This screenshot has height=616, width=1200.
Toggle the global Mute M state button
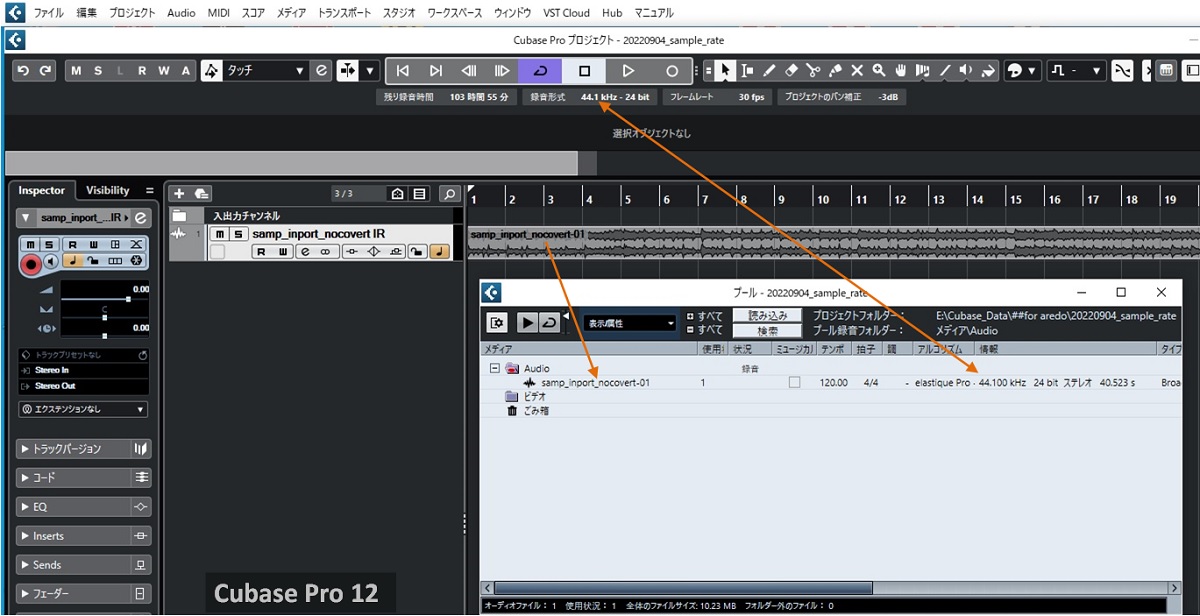coord(77,71)
